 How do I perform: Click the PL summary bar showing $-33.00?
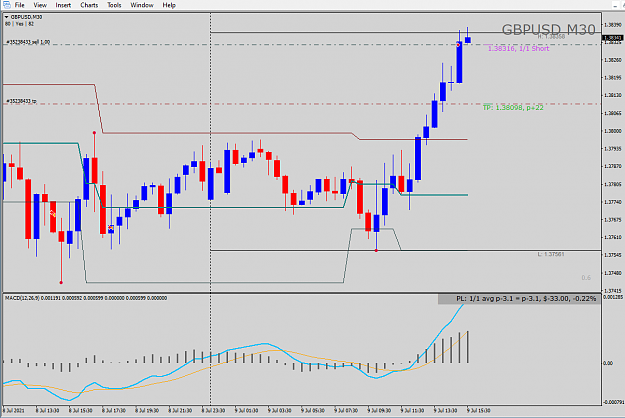519,298
